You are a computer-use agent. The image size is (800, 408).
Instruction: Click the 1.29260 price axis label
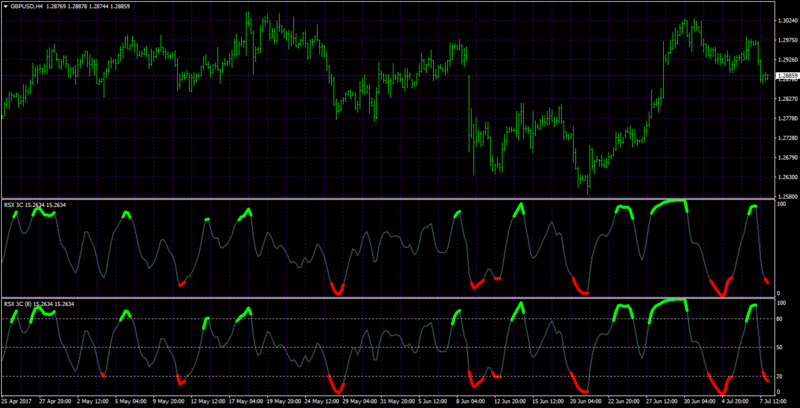click(787, 60)
